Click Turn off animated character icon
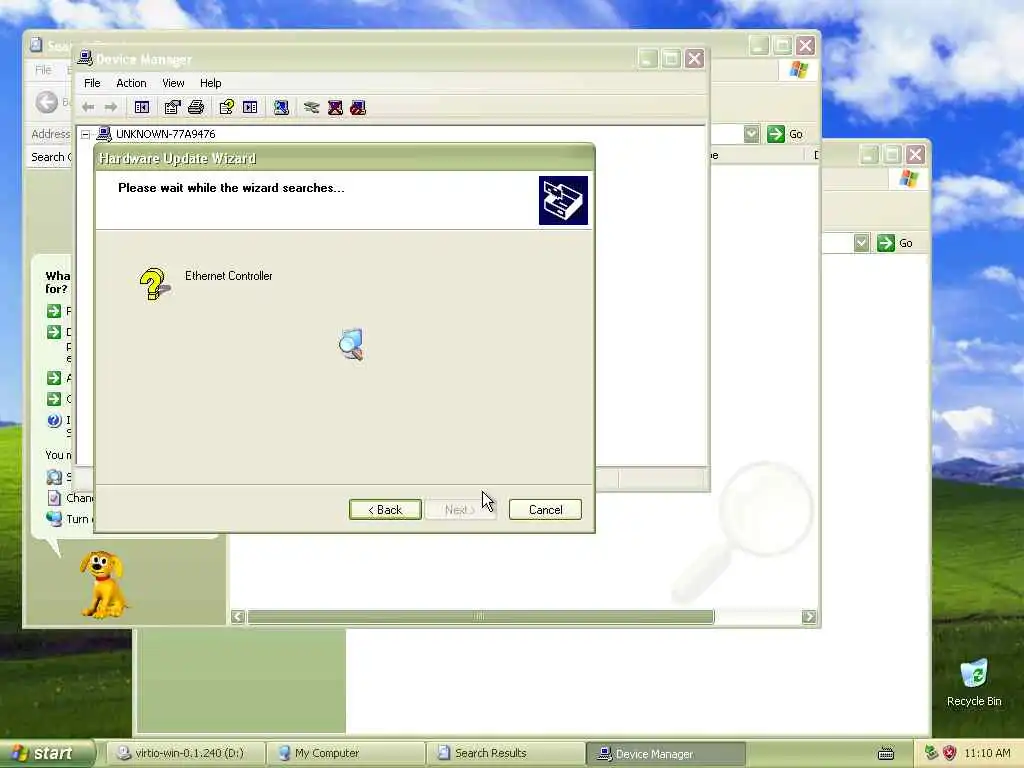1024x768 pixels. pyautogui.click(x=54, y=519)
